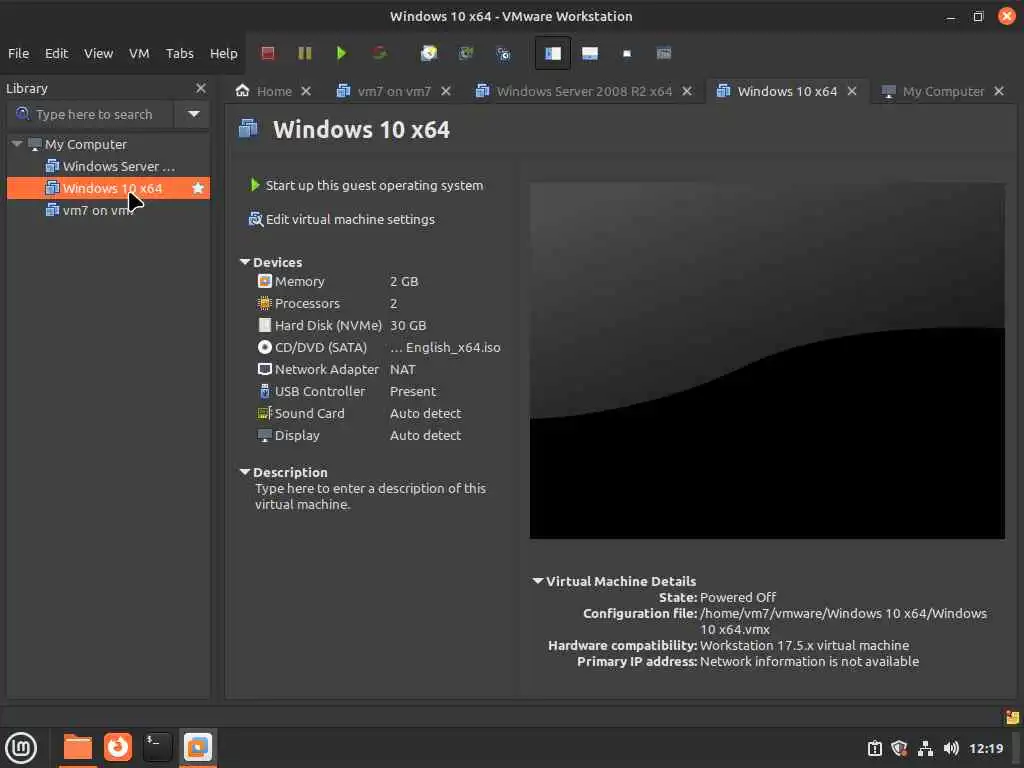Close the Library panel

(200, 88)
